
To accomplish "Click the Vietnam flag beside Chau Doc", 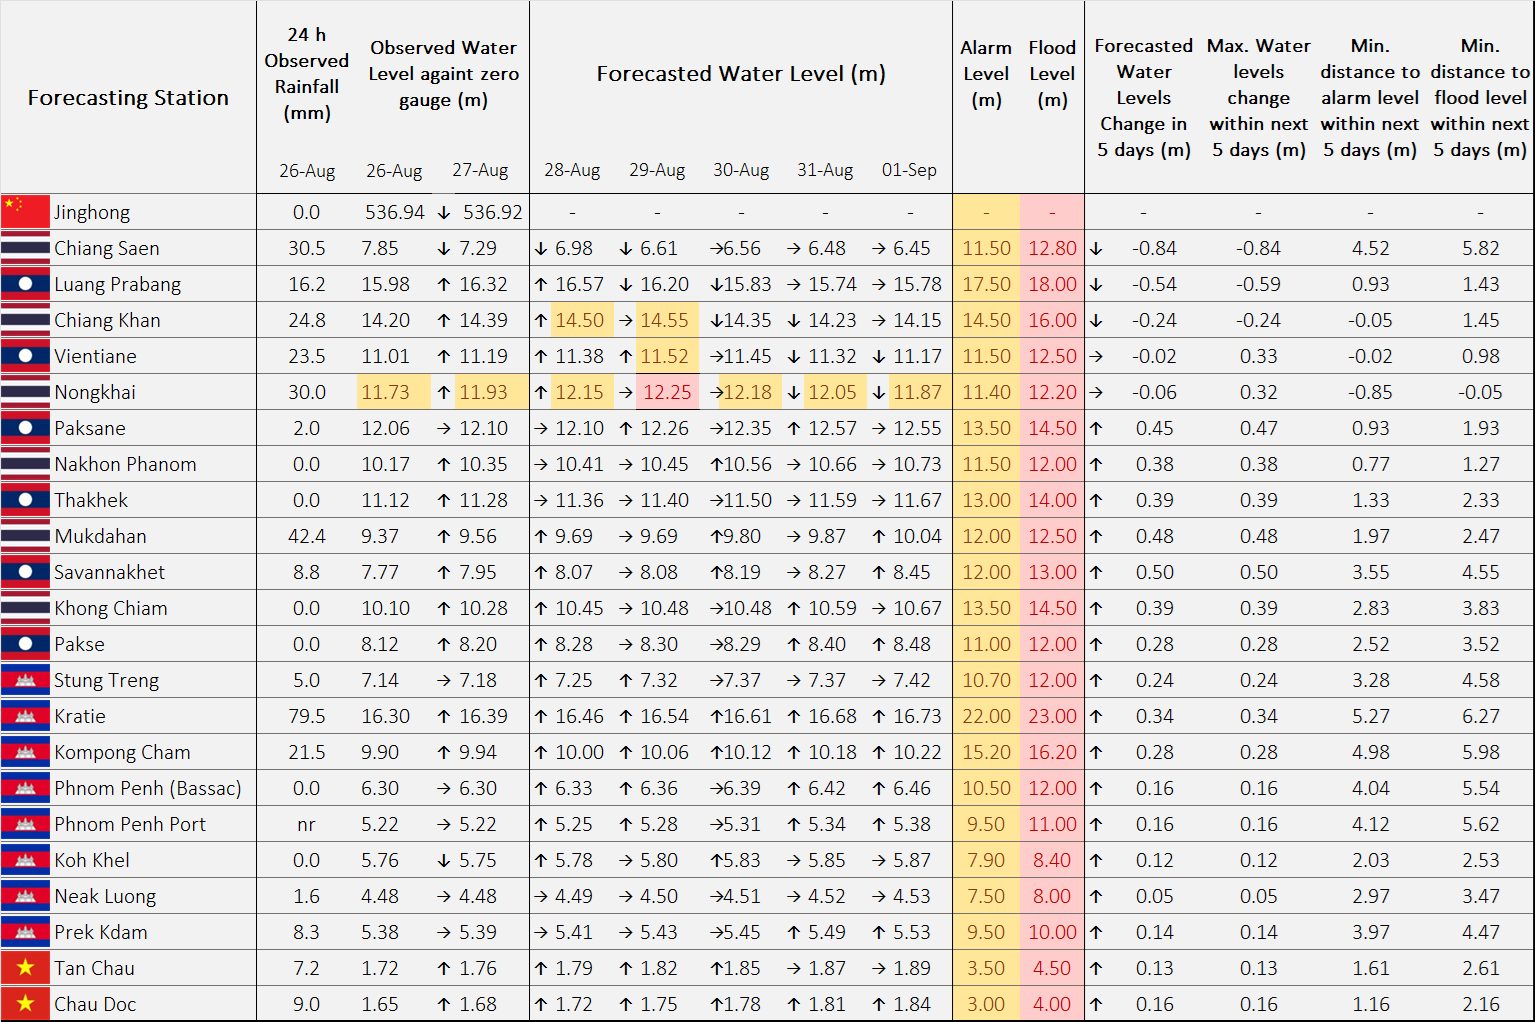I will [25, 1004].
